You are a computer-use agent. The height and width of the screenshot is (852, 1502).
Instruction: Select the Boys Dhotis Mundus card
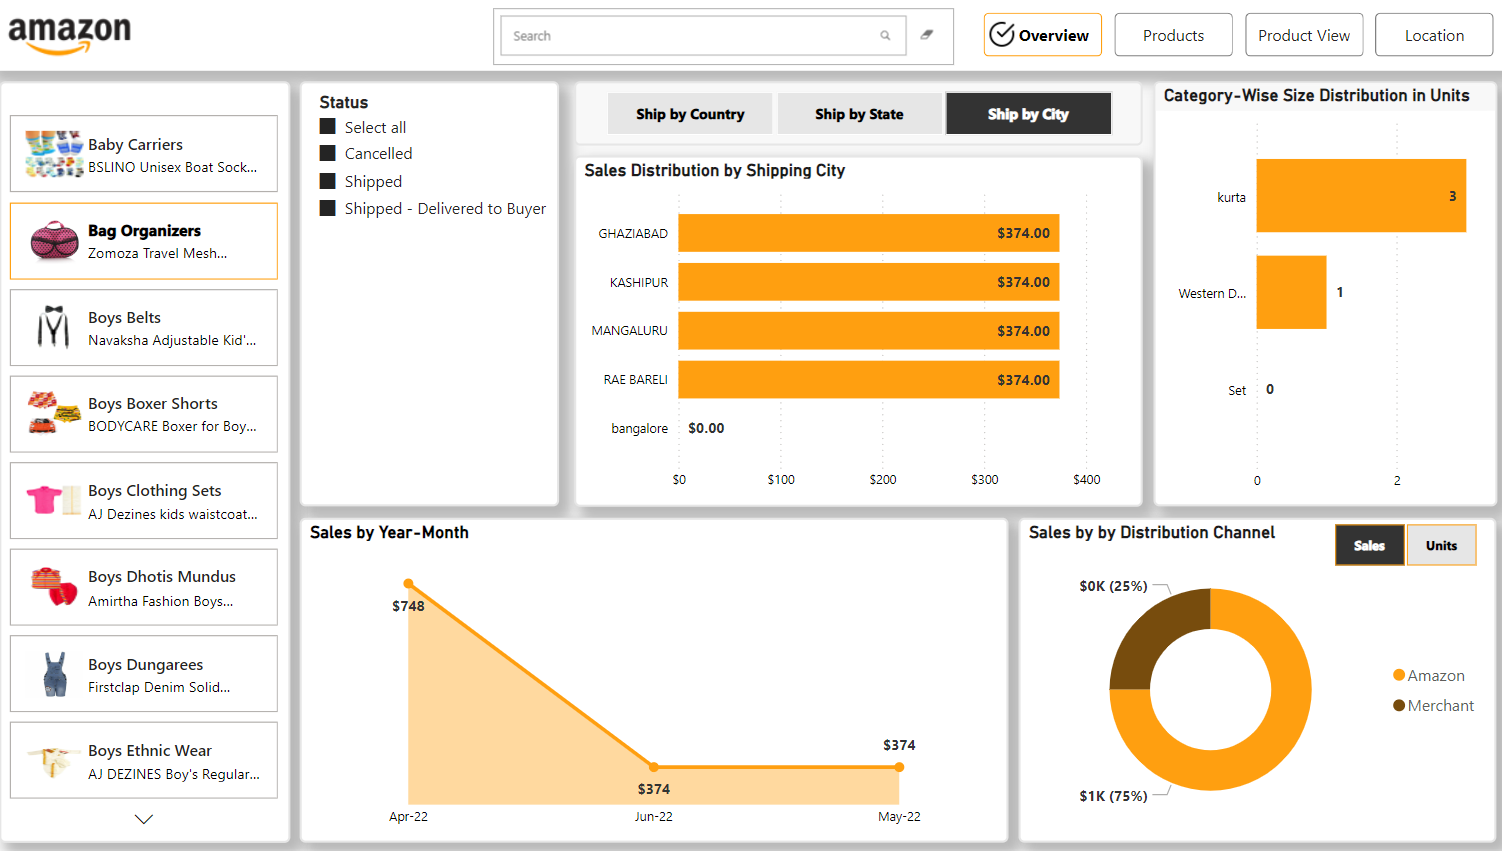144,587
